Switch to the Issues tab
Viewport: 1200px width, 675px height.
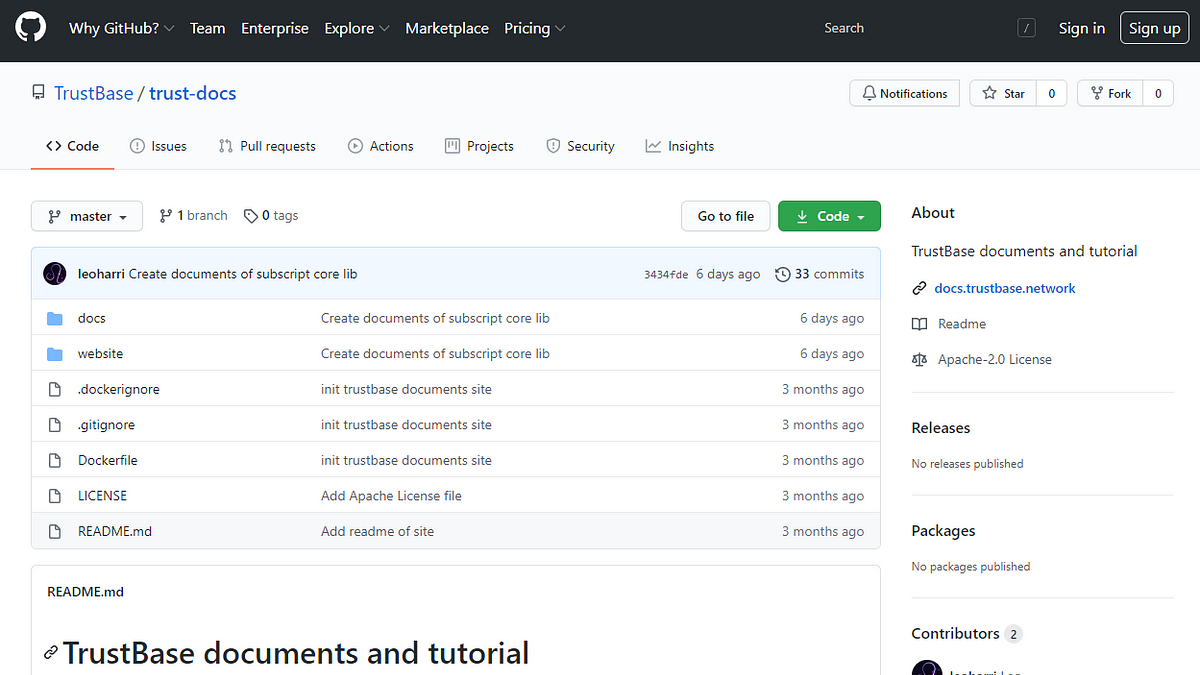point(158,146)
